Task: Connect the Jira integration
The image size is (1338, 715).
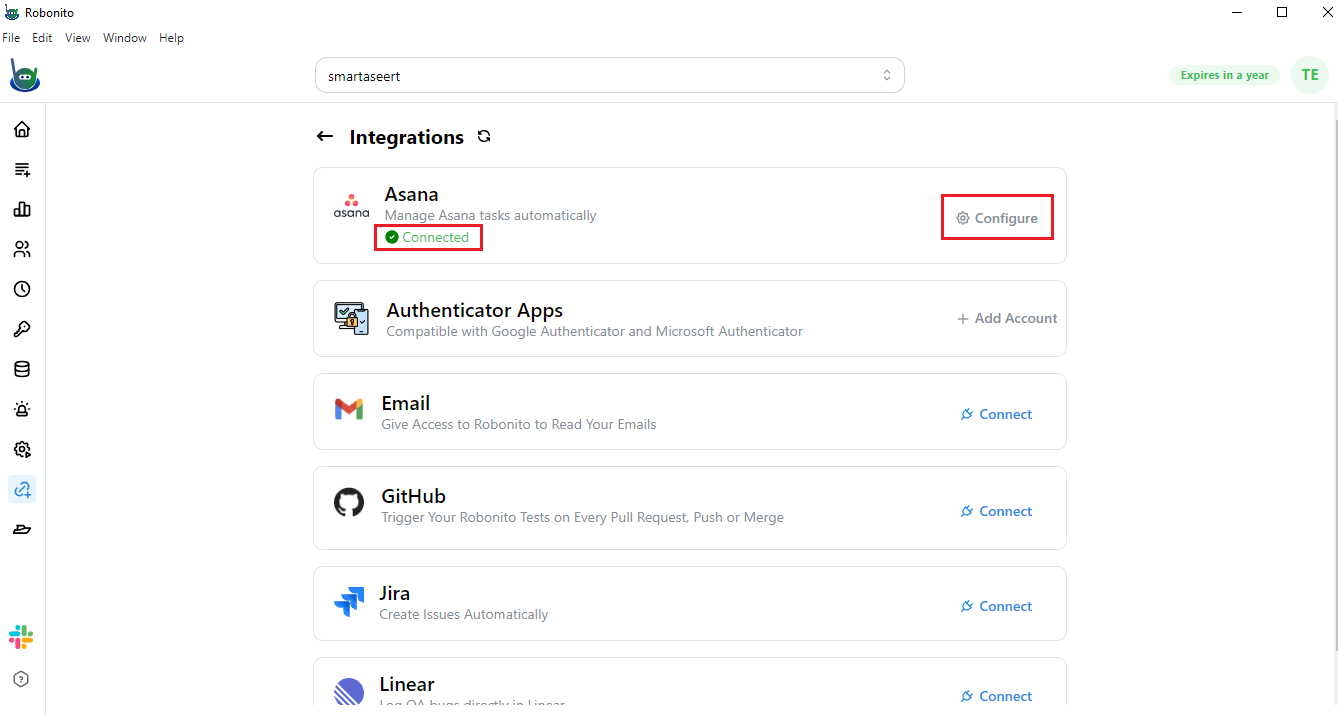Action: [996, 606]
